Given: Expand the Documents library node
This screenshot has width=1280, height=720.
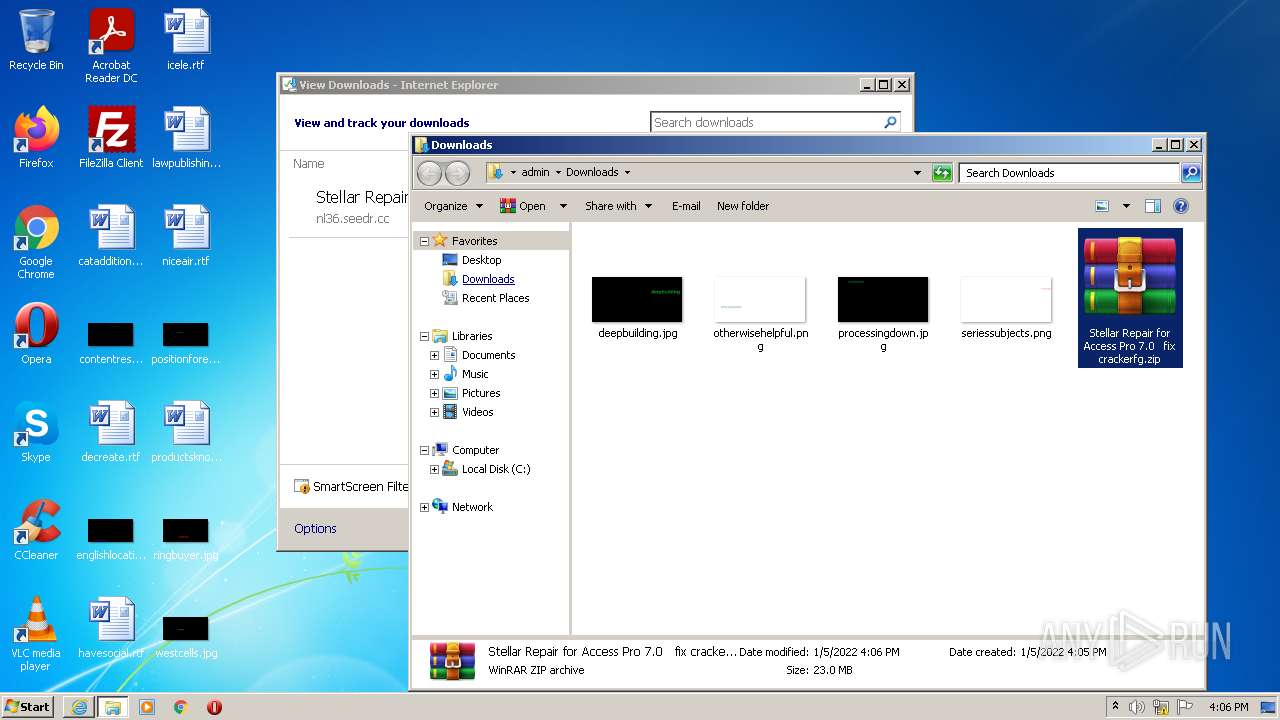Looking at the screenshot, I should pyautogui.click(x=434, y=355).
